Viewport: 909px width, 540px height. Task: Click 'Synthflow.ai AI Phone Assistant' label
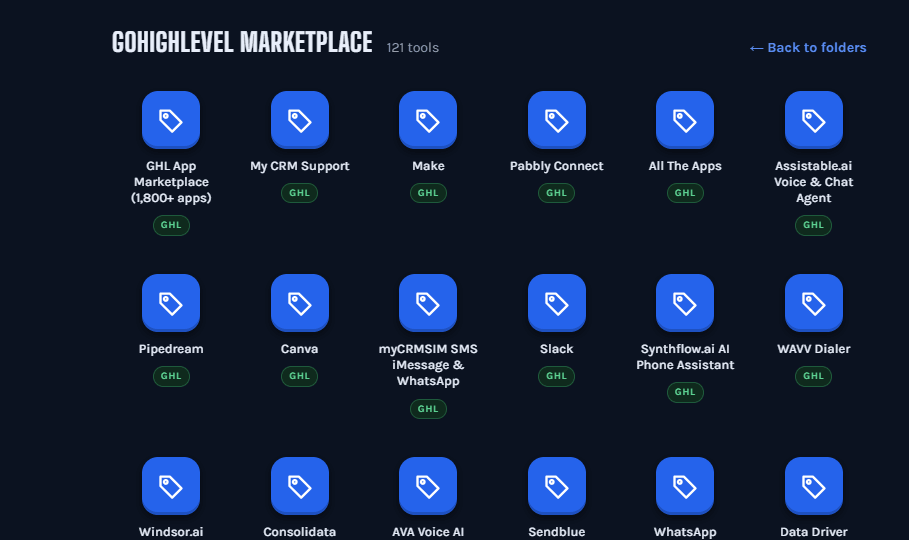(685, 357)
